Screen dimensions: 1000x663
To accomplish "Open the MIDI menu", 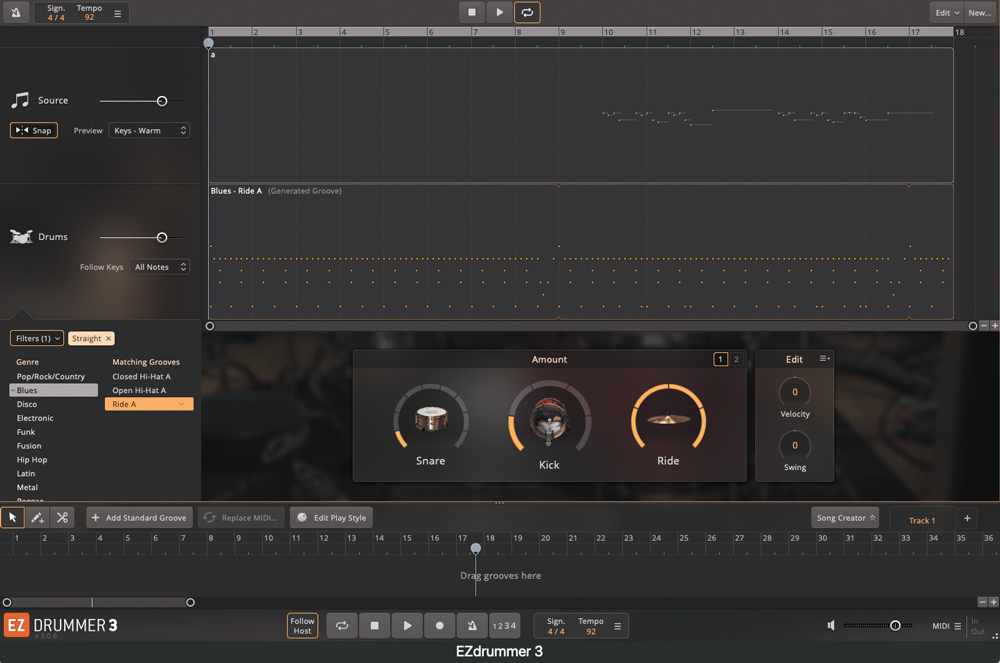I will 946,626.
